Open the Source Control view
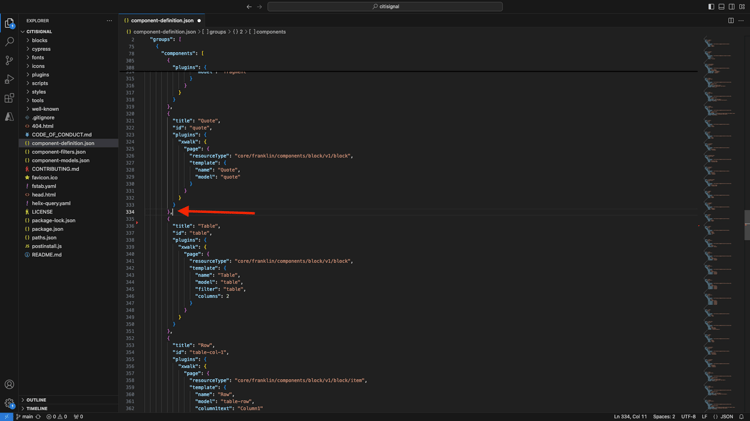The image size is (750, 421). (9, 60)
